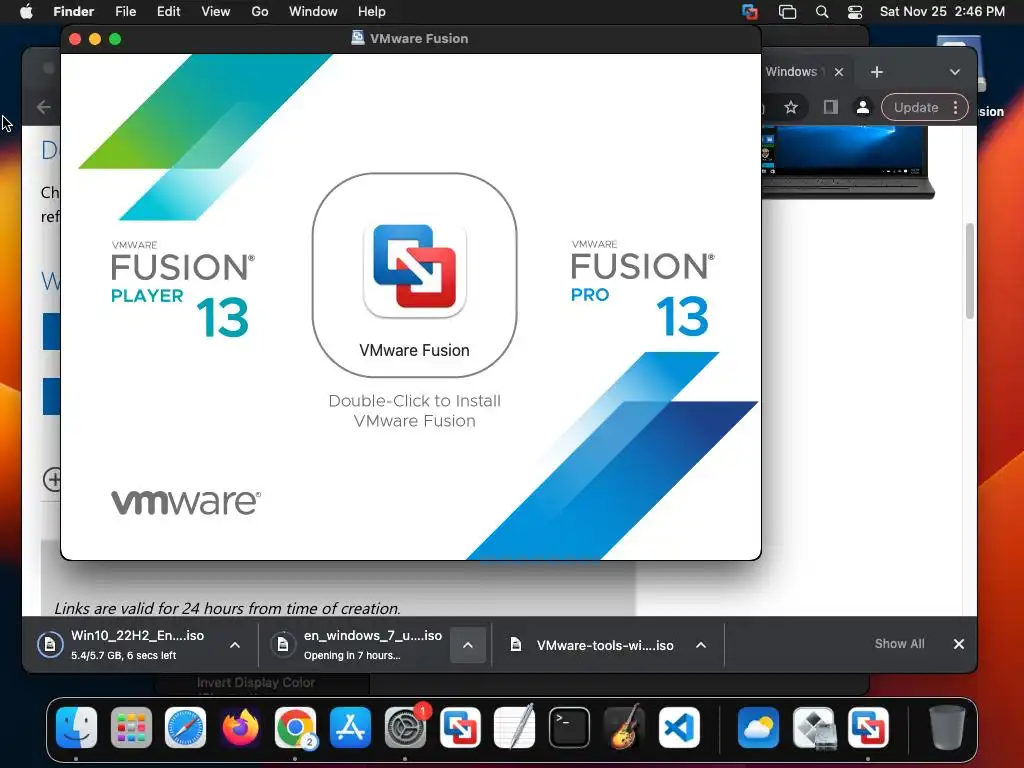The width and height of the screenshot is (1024, 768).
Task: Open Finder from the Dock
Action: pyautogui.click(x=76, y=727)
